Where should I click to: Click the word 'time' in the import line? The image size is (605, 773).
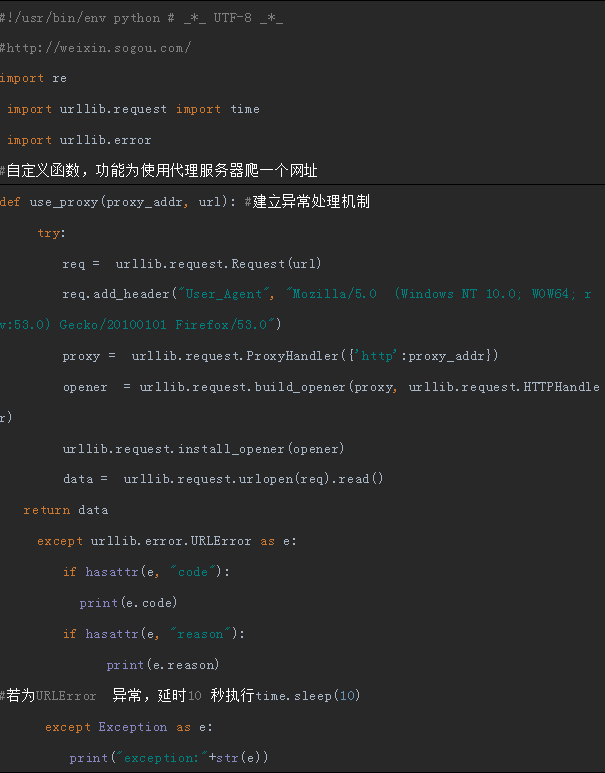click(245, 109)
